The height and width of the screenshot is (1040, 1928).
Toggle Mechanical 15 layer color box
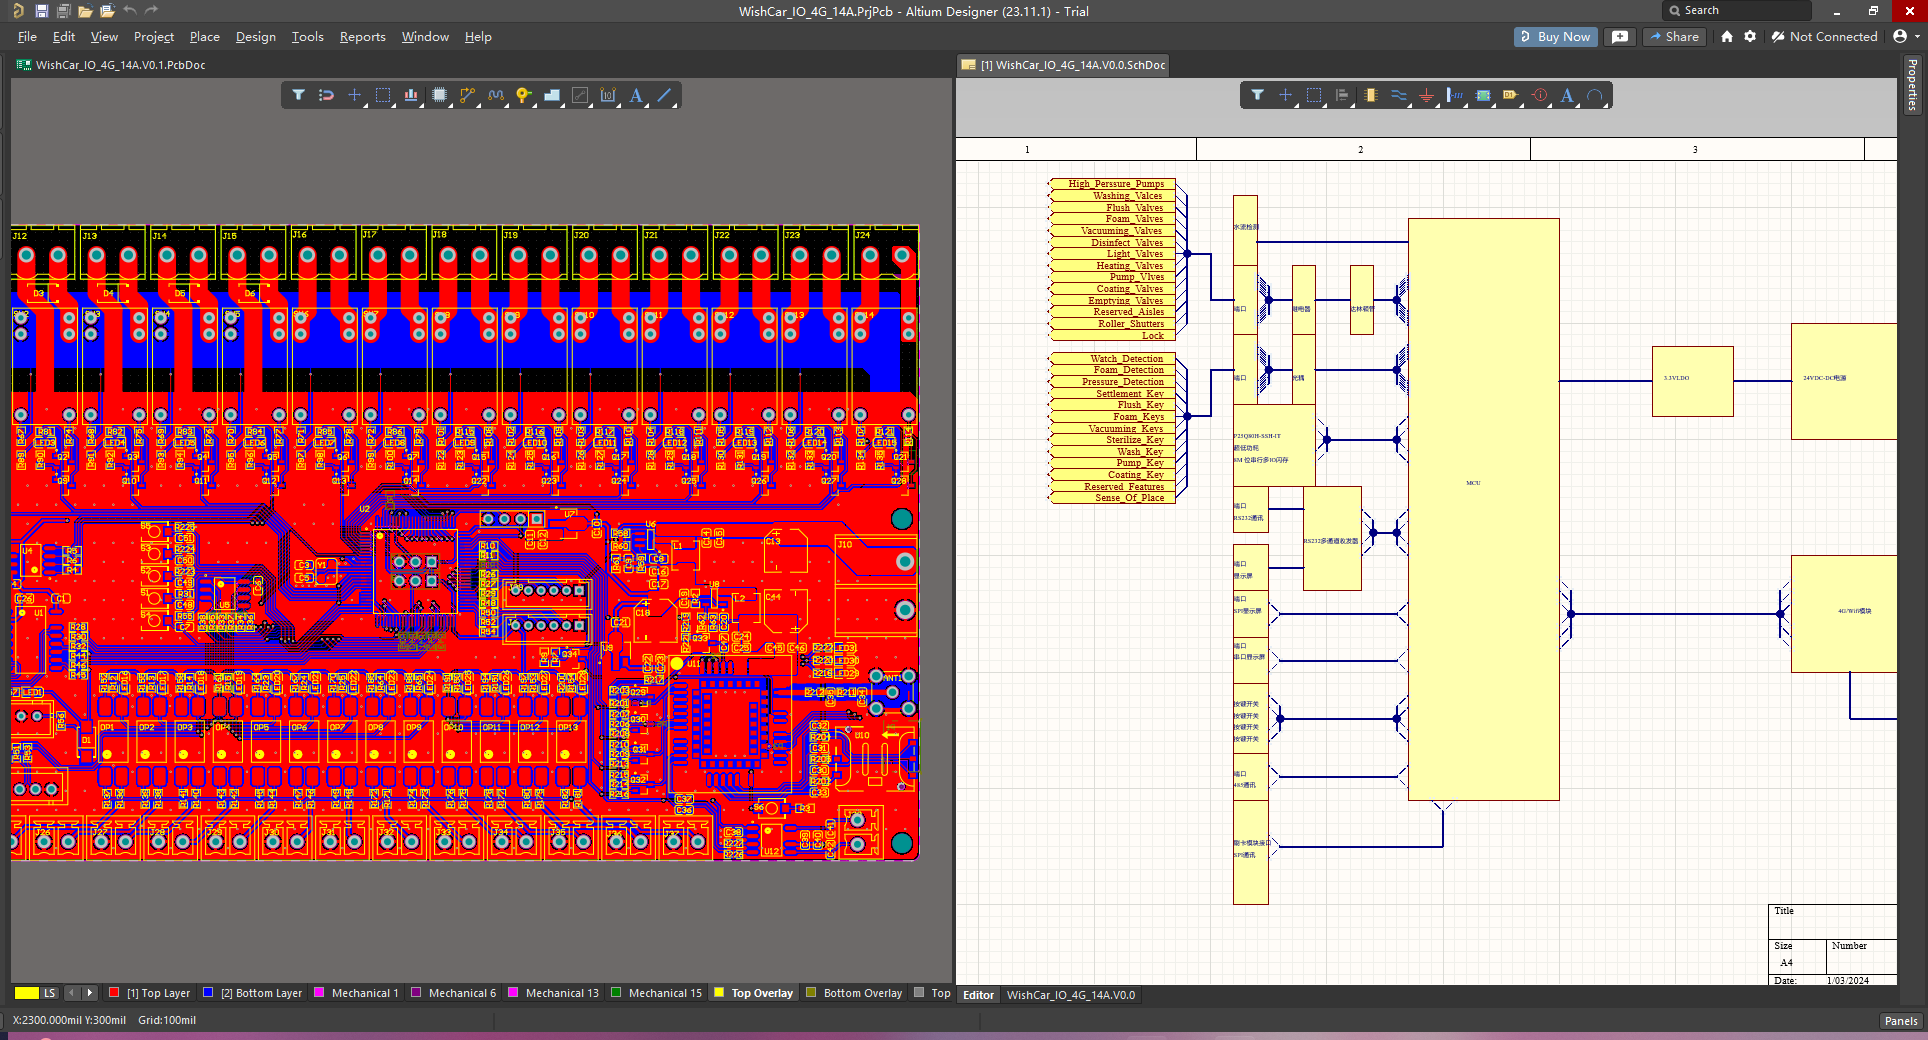pyautogui.click(x=616, y=993)
